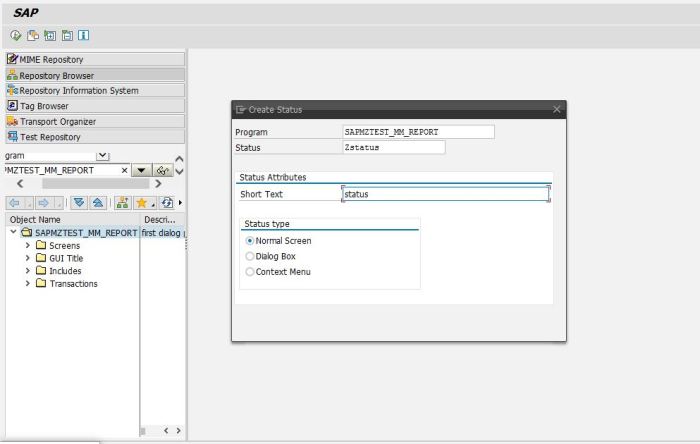Expand the GUI Title folder node
700x444 pixels.
[x=28, y=258]
